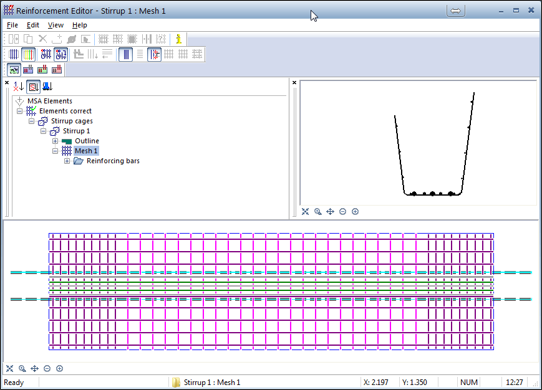Screen dimensions: 542x390
Task: Open the Edit menu
Action: click(x=33, y=25)
